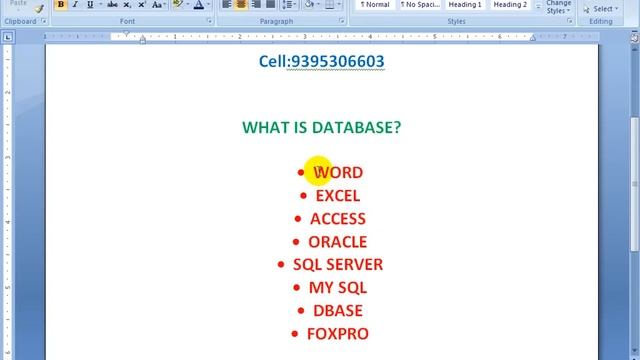Toggle Strikethrough formatting
The width and height of the screenshot is (640, 360).
(x=112, y=4)
